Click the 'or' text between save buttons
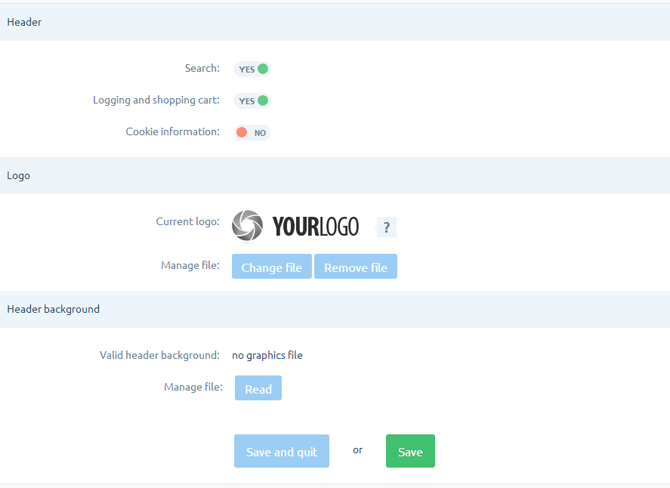 (x=358, y=450)
